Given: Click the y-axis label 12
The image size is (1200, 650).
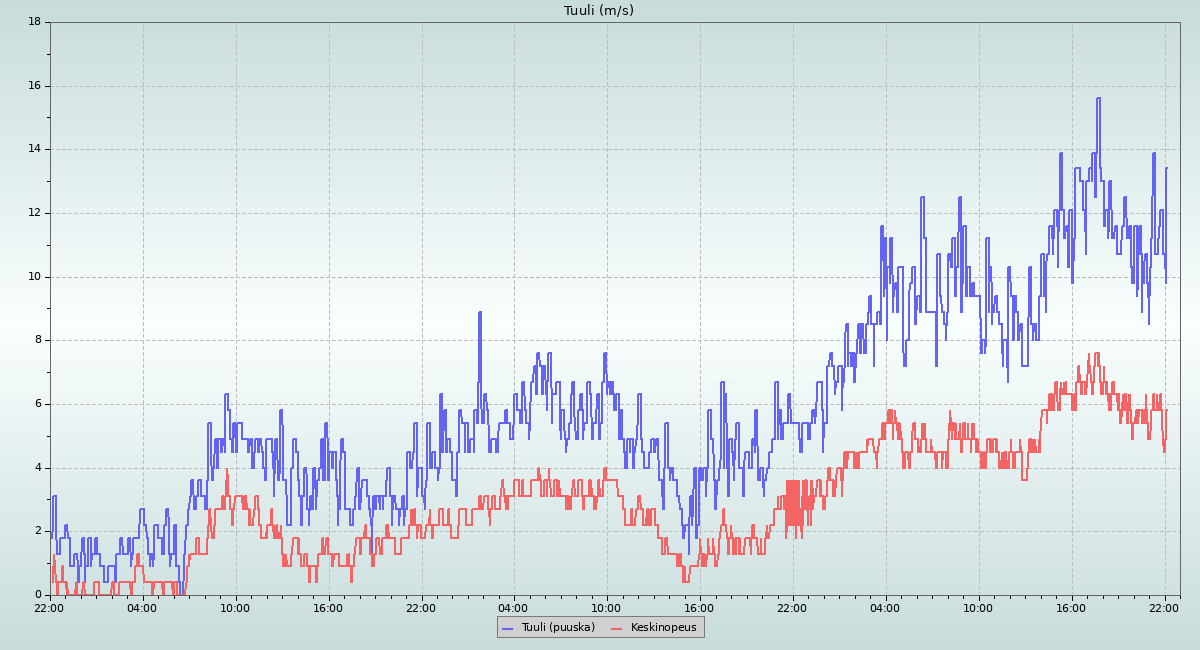Looking at the screenshot, I should pos(34,213).
